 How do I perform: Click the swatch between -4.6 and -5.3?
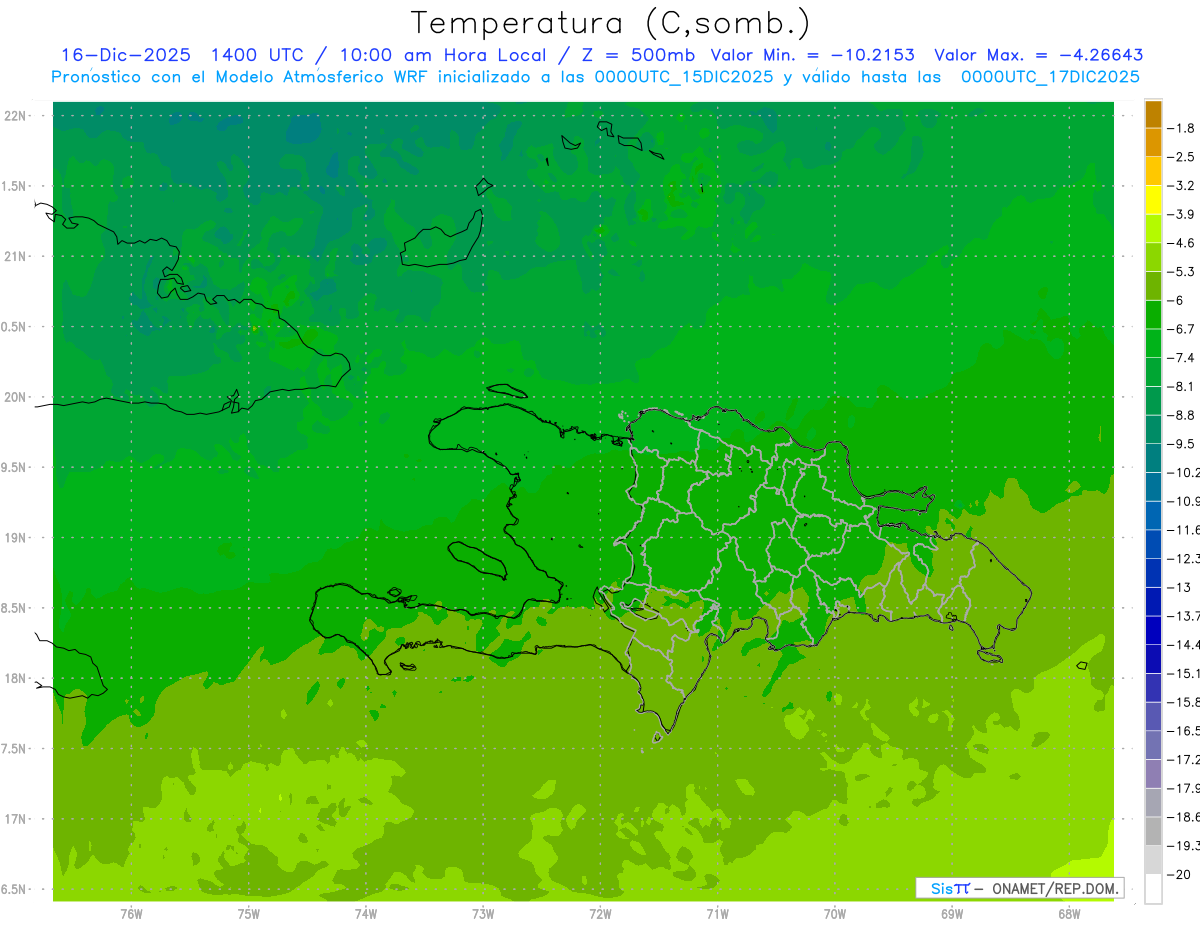[1153, 258]
